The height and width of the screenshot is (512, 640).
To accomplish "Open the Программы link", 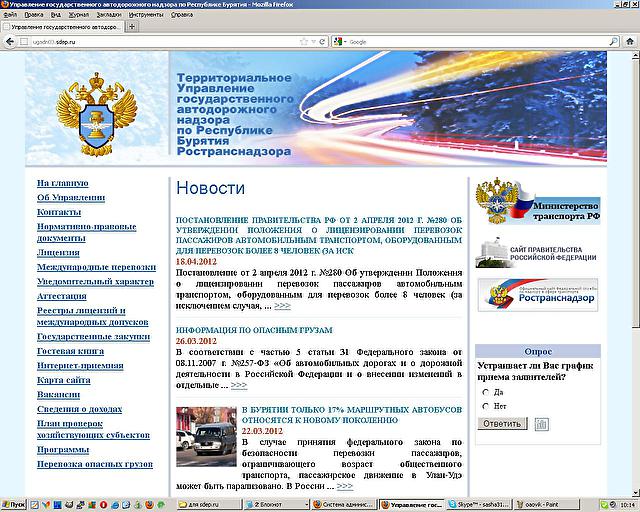I will coord(63,450).
